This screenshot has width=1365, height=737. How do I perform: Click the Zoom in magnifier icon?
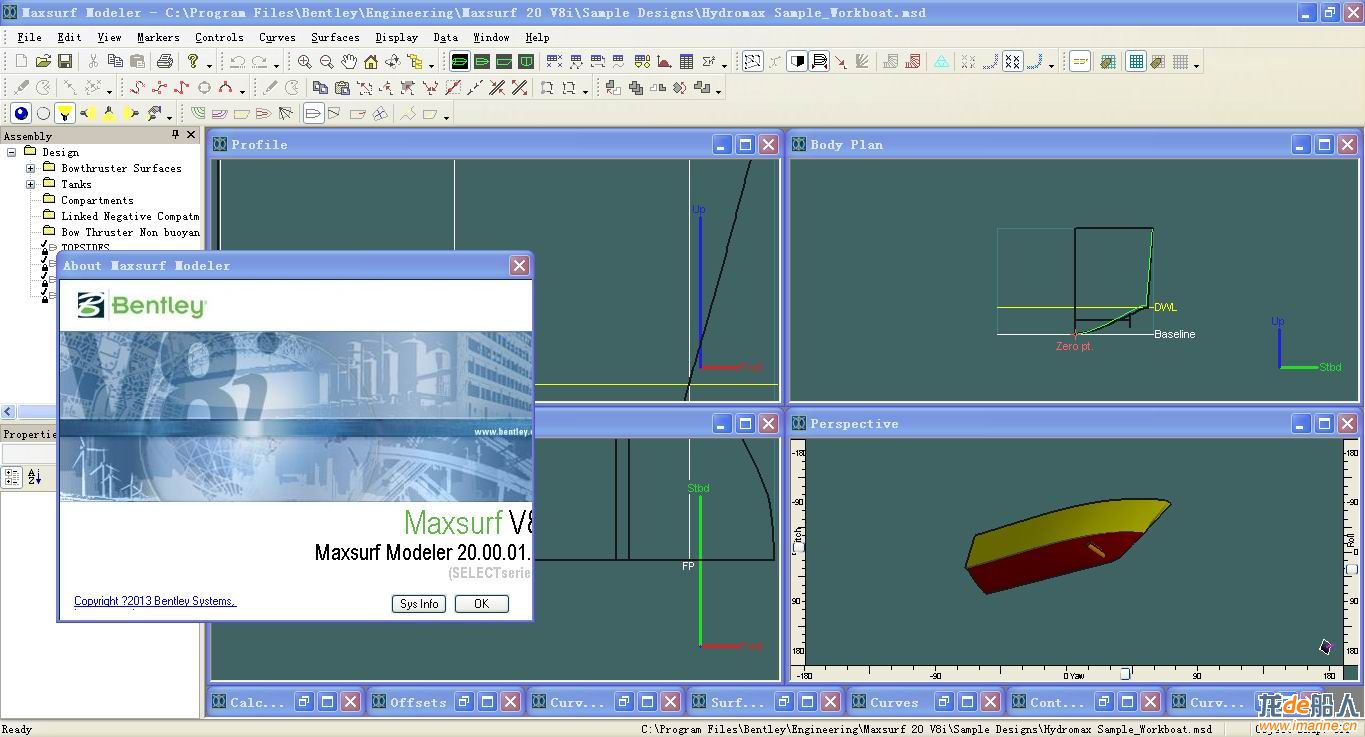click(305, 62)
